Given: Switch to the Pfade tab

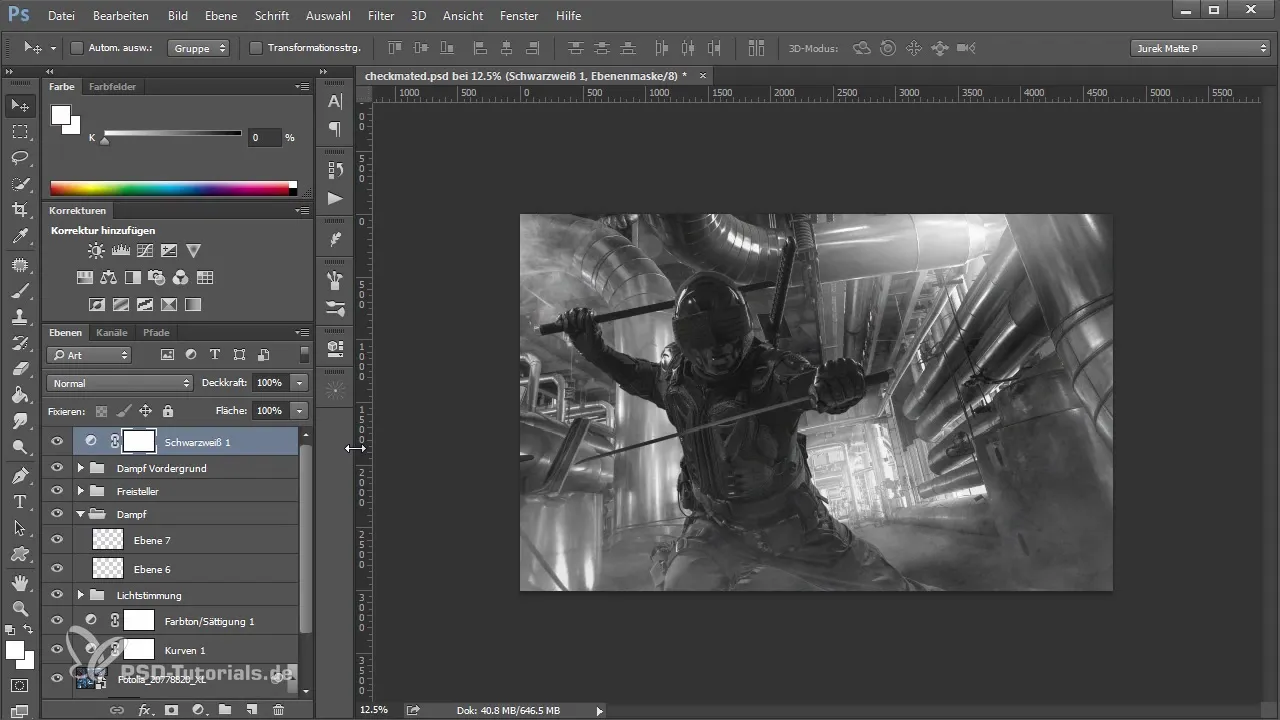Looking at the screenshot, I should 156,333.
